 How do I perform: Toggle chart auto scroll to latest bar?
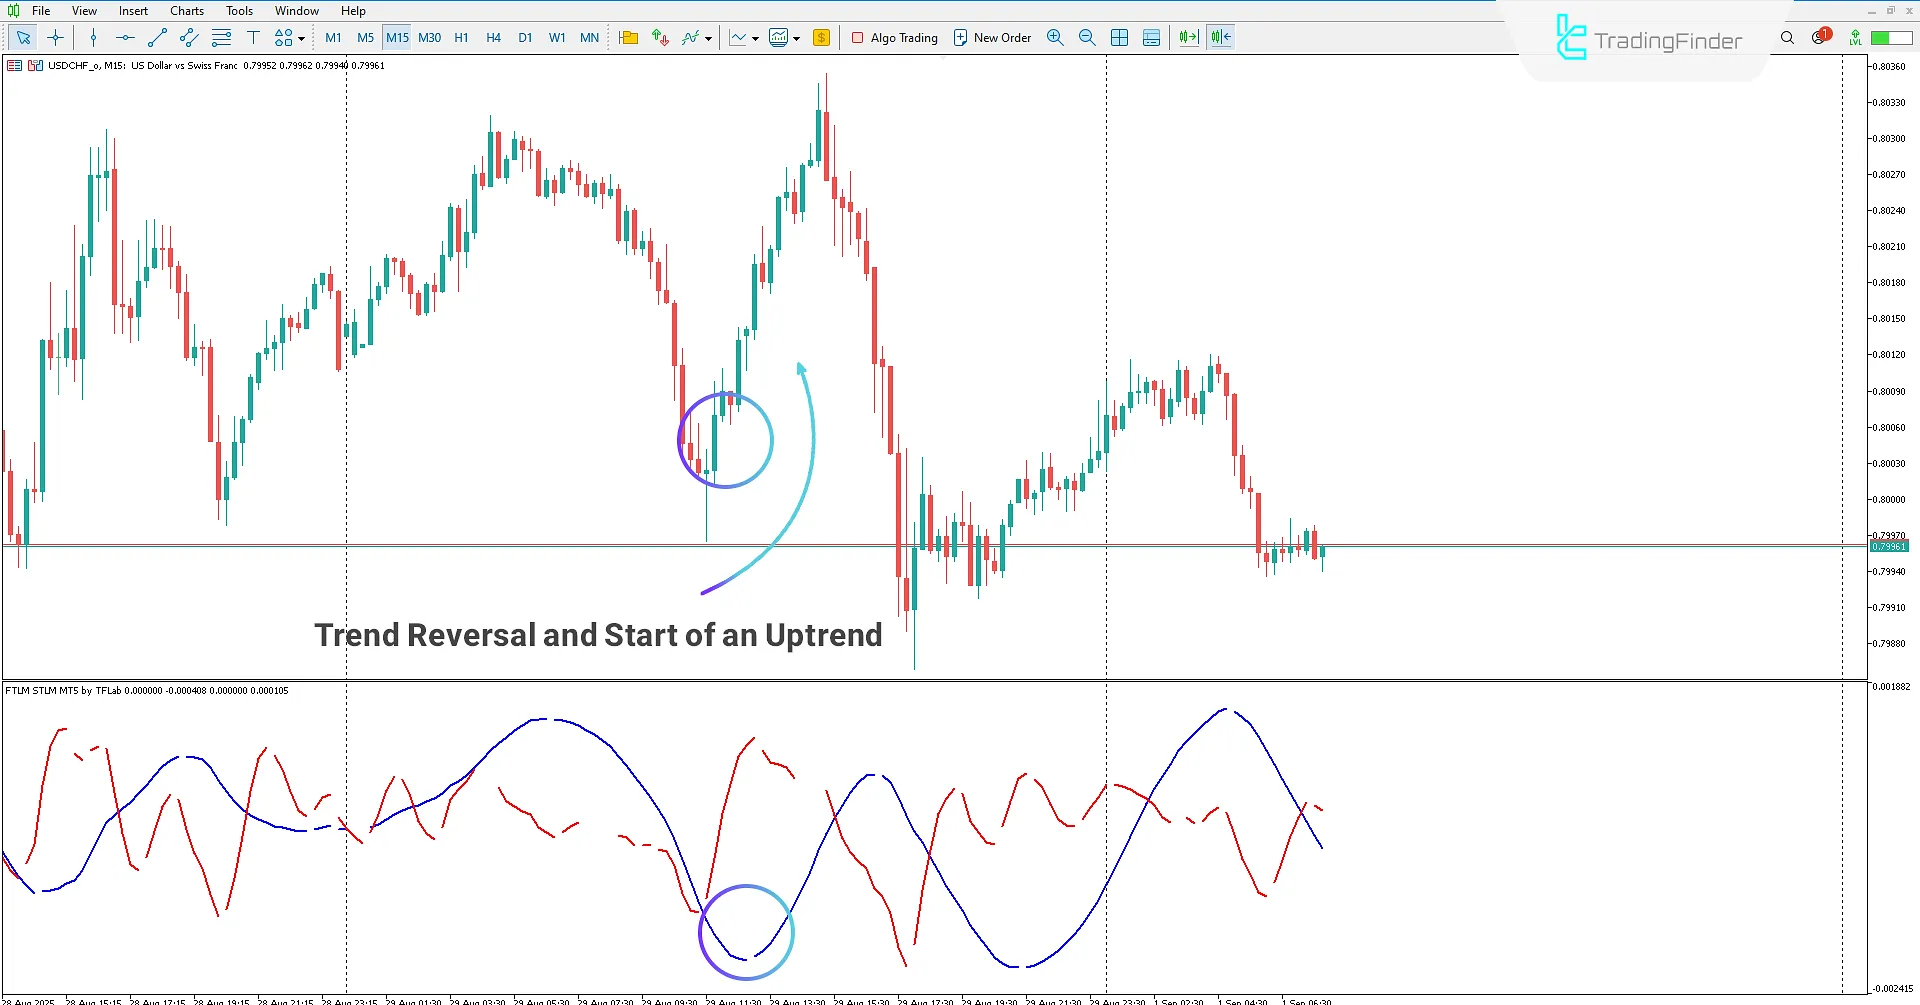pos(1188,38)
